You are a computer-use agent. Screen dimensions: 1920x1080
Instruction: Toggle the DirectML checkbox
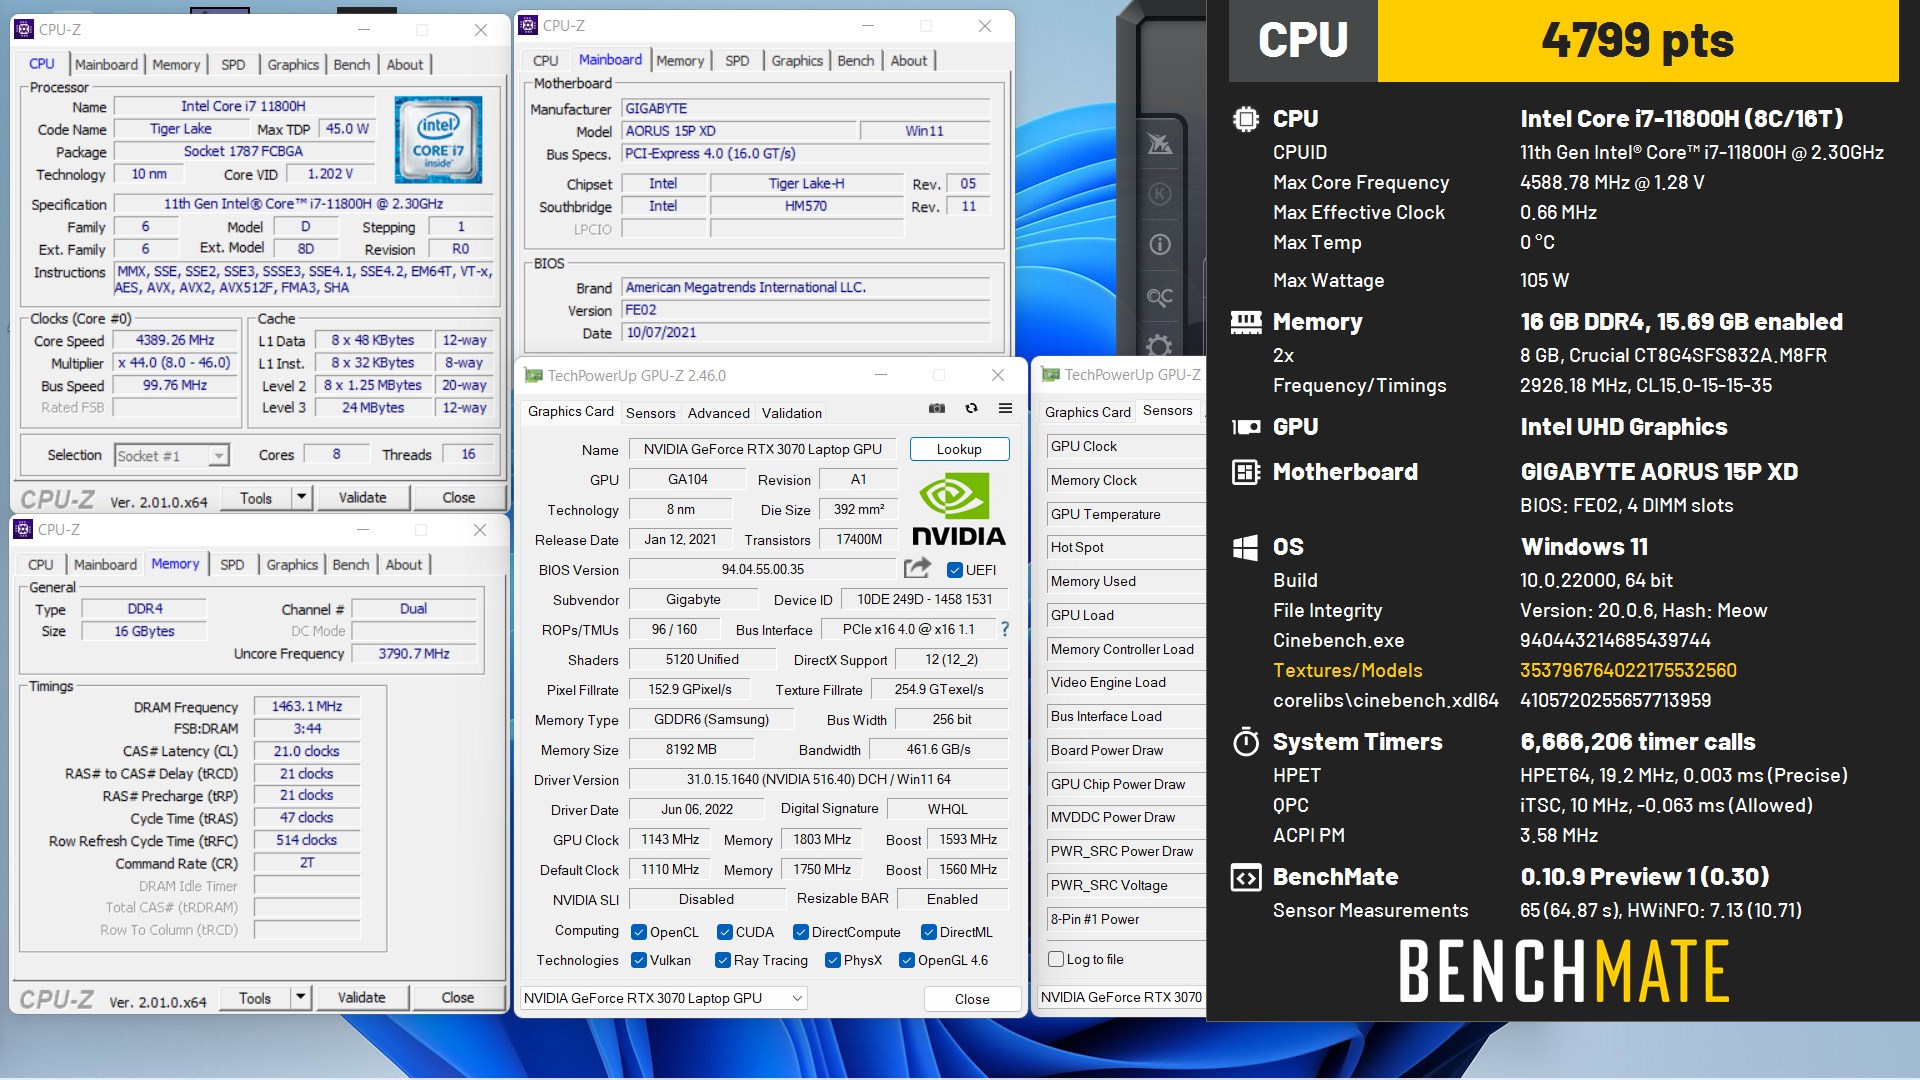[x=929, y=932]
